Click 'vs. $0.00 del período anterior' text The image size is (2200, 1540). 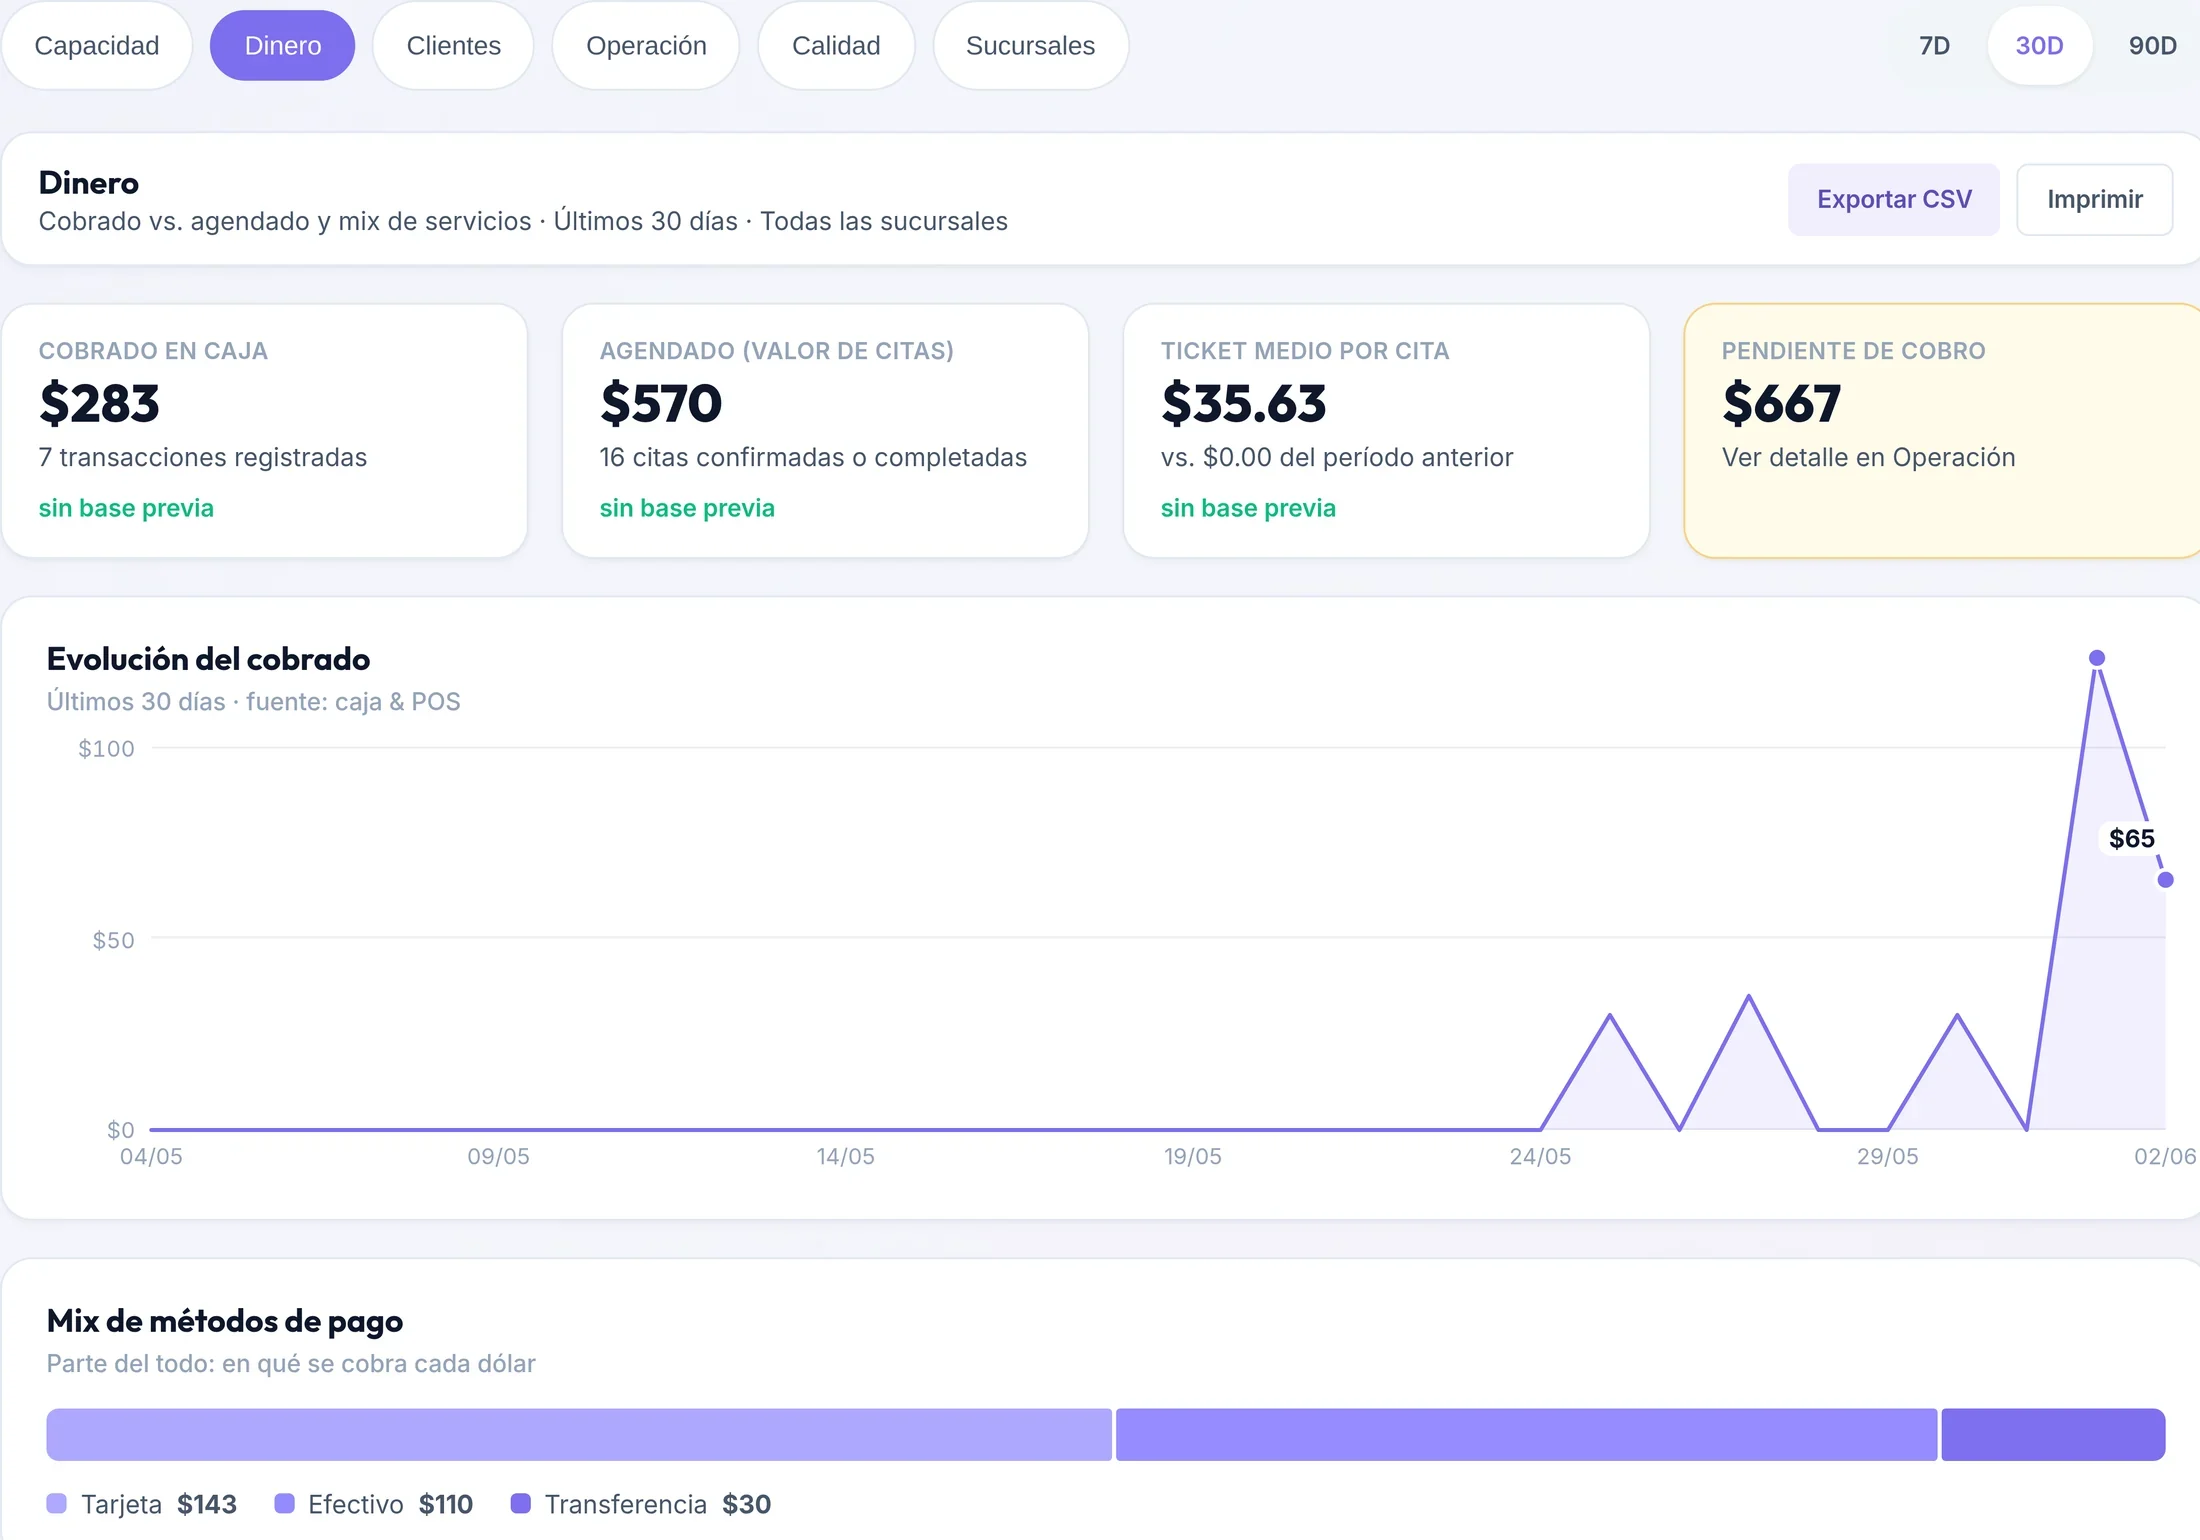click(x=1337, y=458)
